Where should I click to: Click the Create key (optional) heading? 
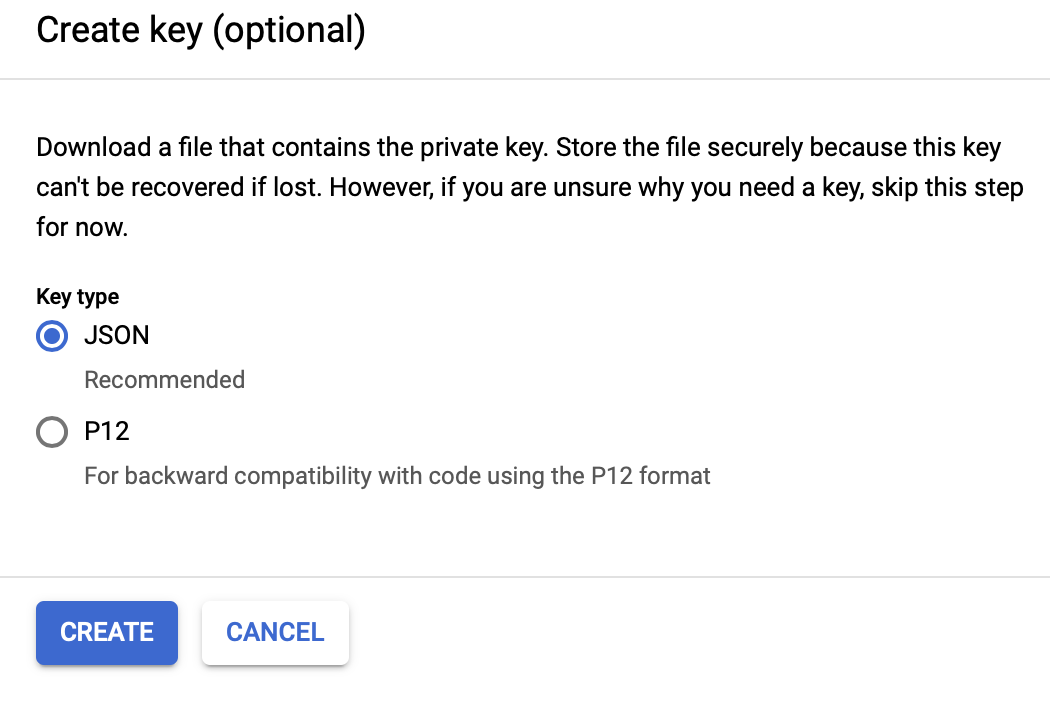tap(201, 30)
